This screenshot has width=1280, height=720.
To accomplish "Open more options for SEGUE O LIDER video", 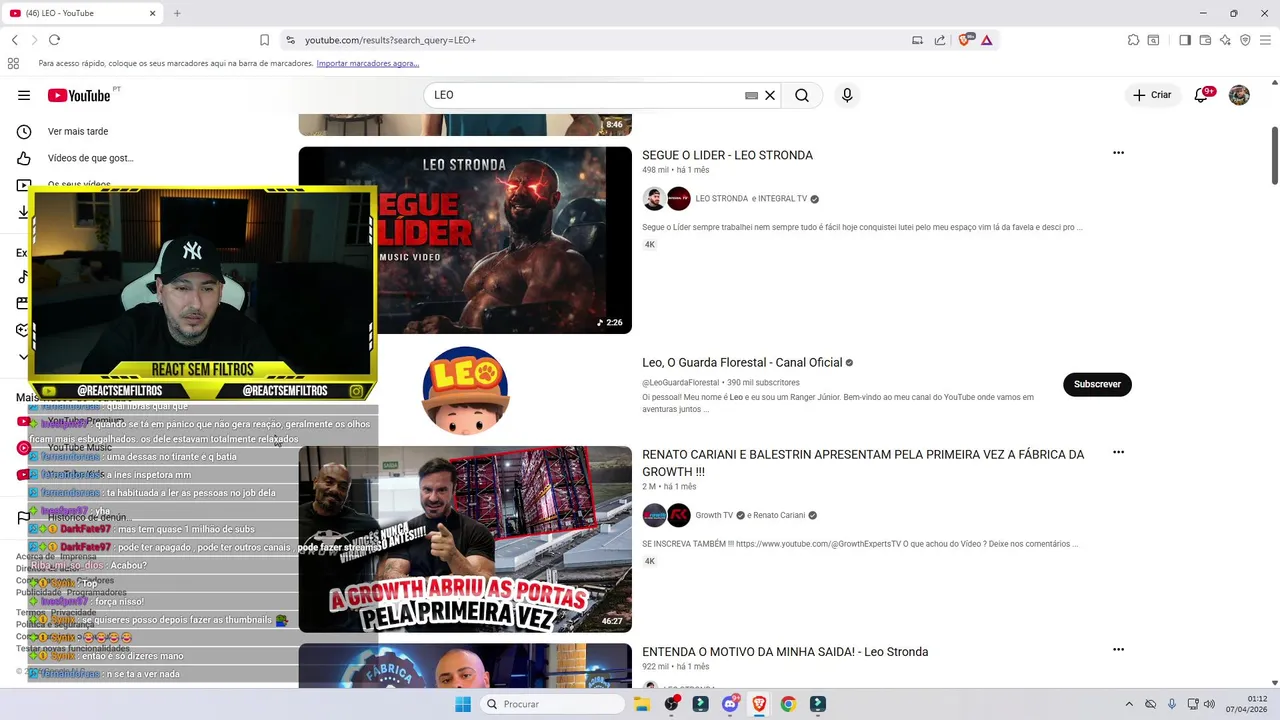I will [1118, 153].
